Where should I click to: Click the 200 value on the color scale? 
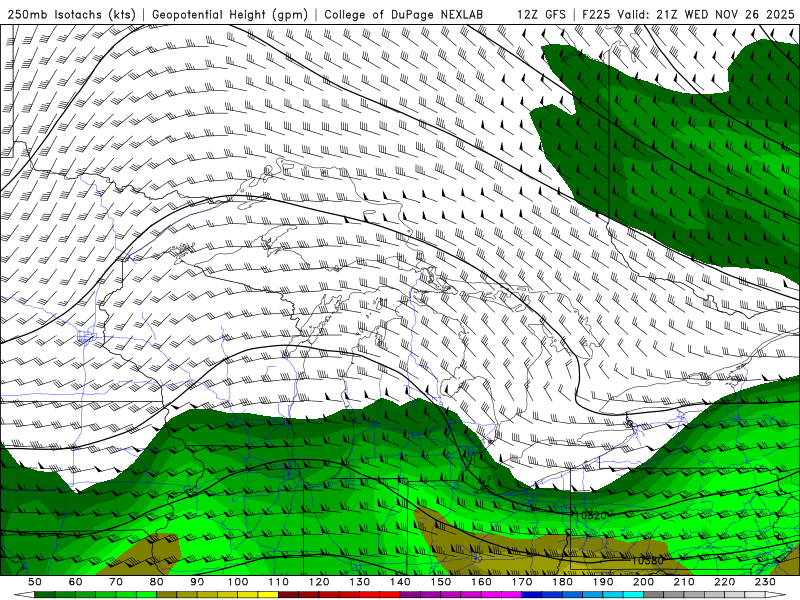(643, 582)
